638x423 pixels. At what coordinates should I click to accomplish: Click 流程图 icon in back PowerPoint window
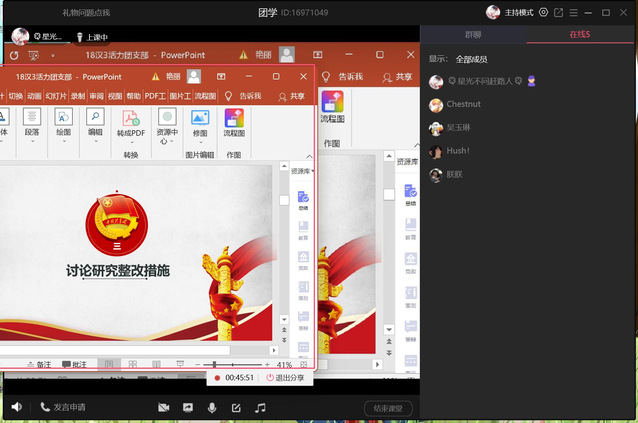[332, 102]
